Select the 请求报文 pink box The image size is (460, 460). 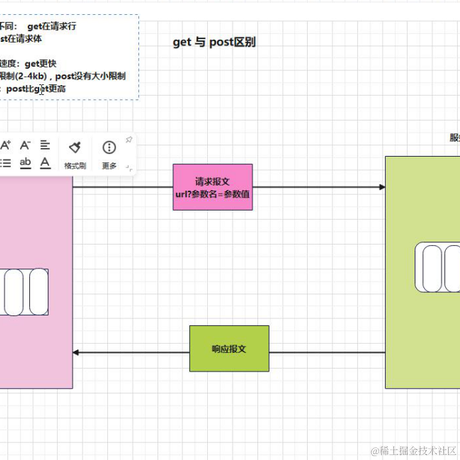click(x=213, y=187)
